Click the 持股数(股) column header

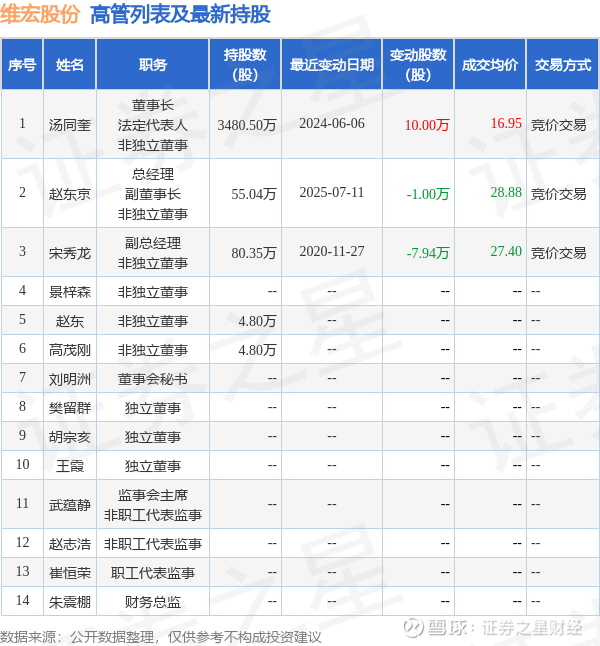click(245, 64)
